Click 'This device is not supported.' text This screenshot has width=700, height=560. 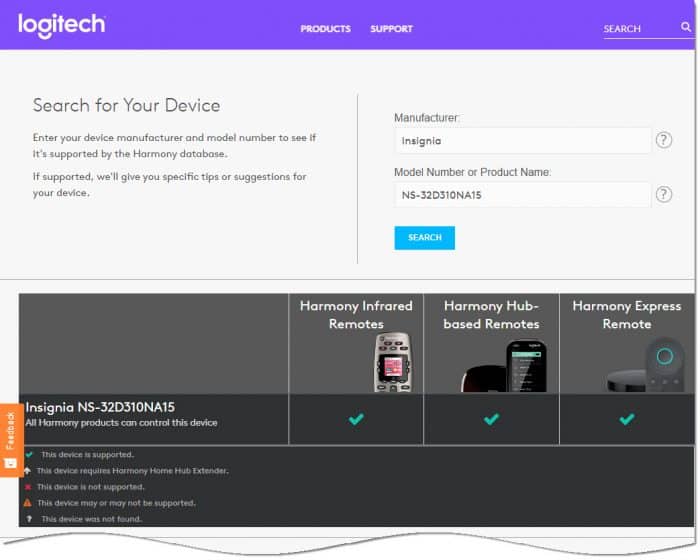[x=91, y=487]
